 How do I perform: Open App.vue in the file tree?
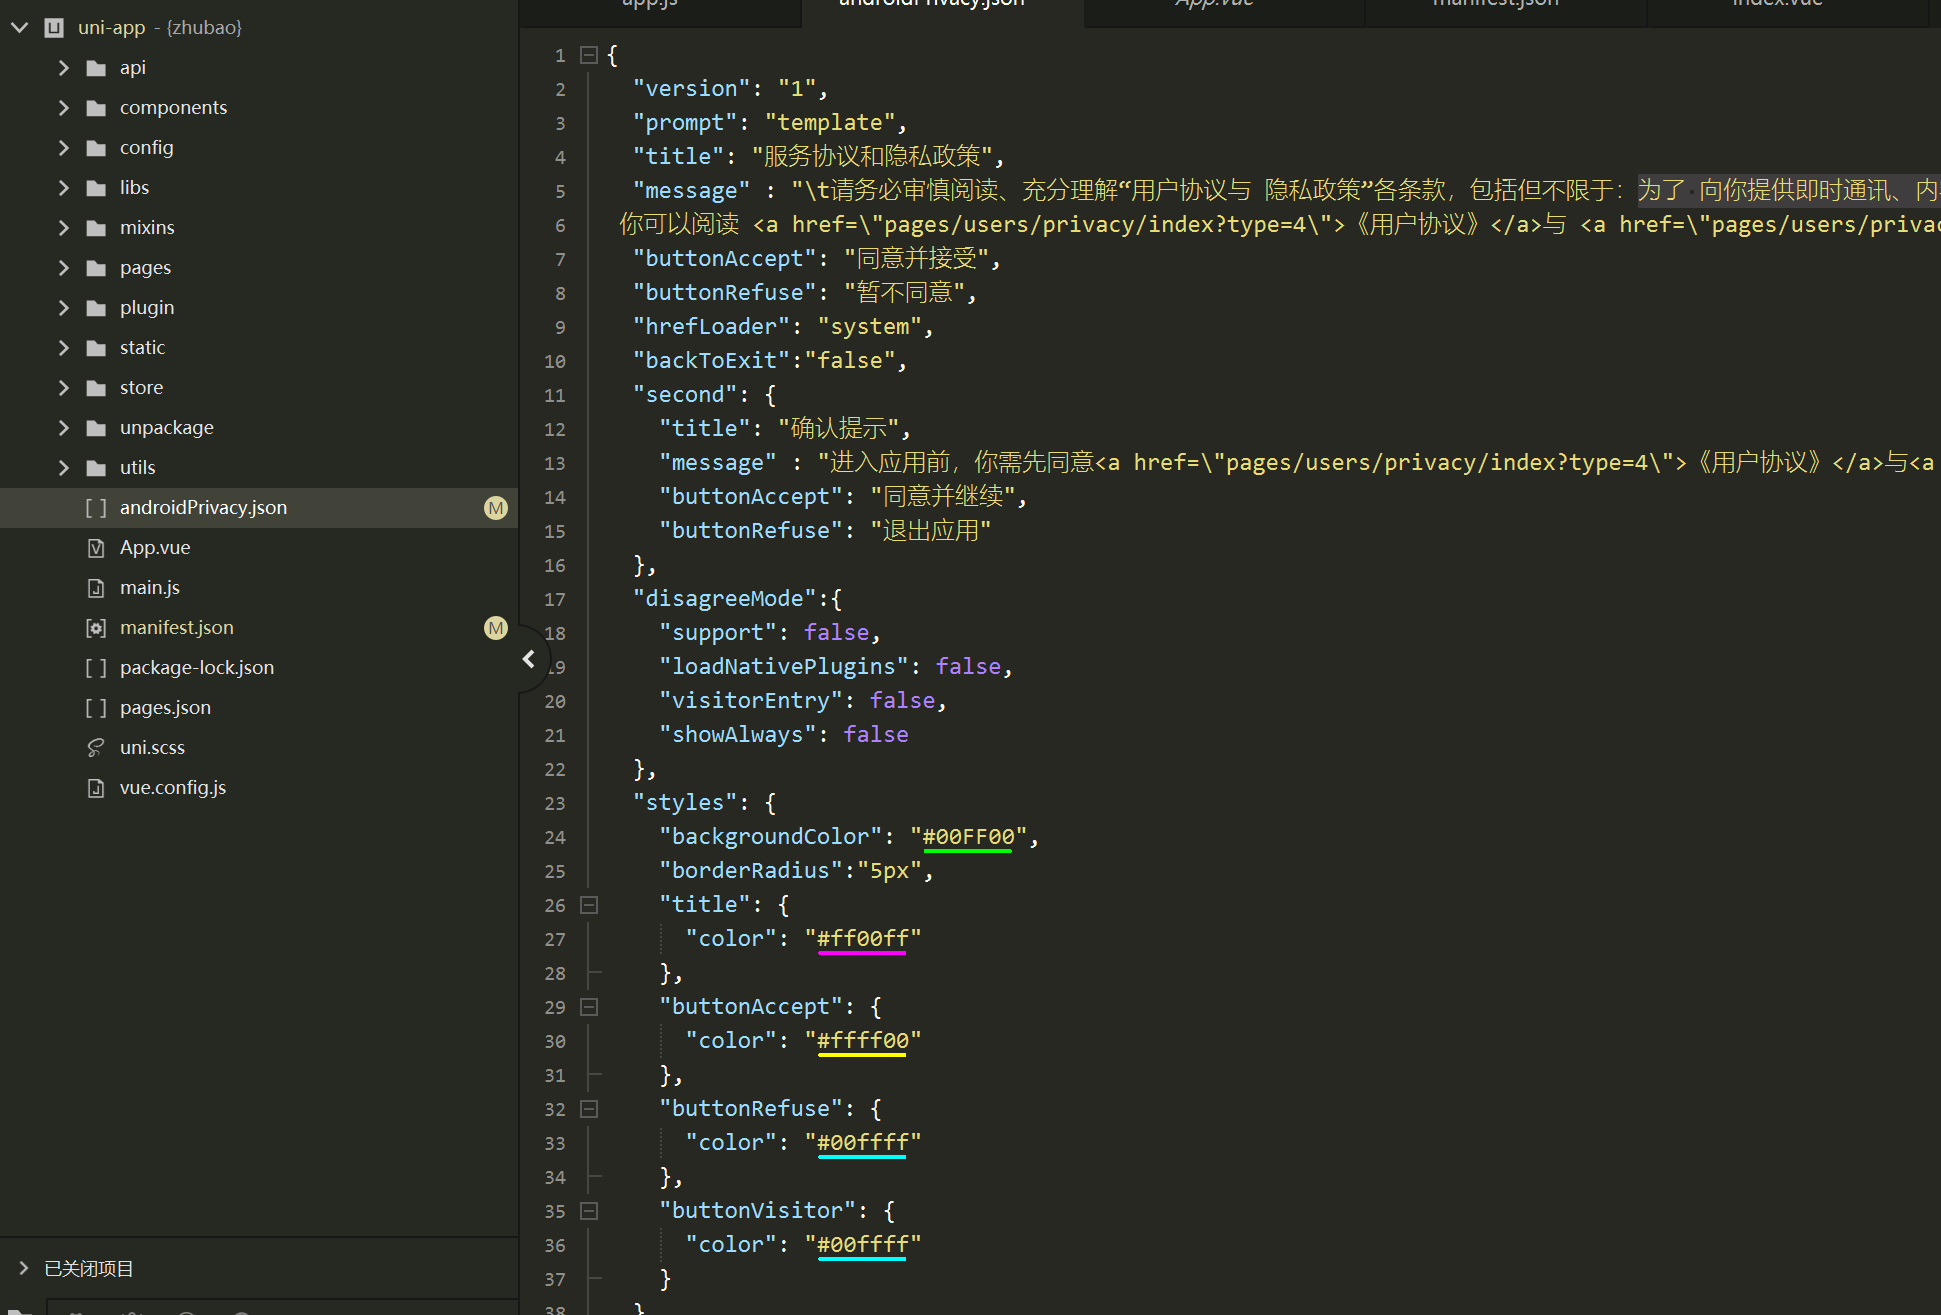[155, 548]
